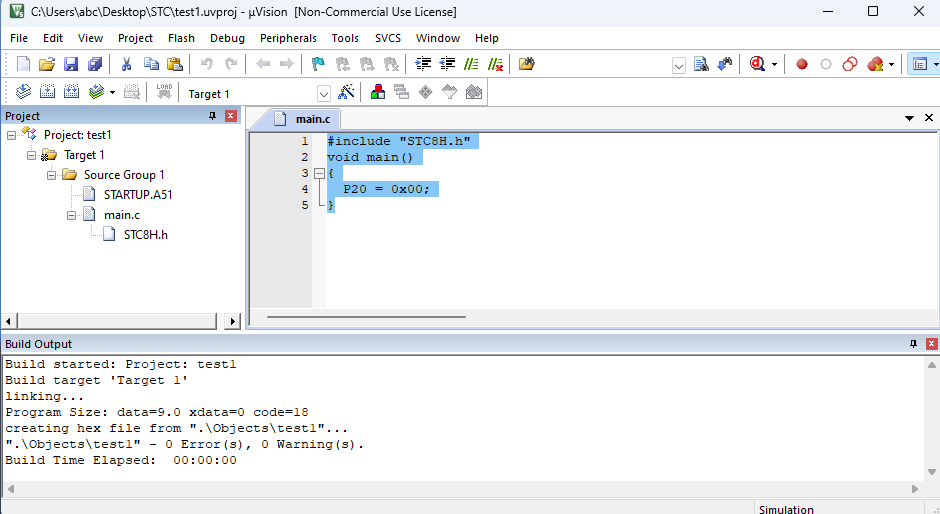Click the Batch Build icon
Image resolution: width=940 pixels, height=514 pixels.
[96, 92]
